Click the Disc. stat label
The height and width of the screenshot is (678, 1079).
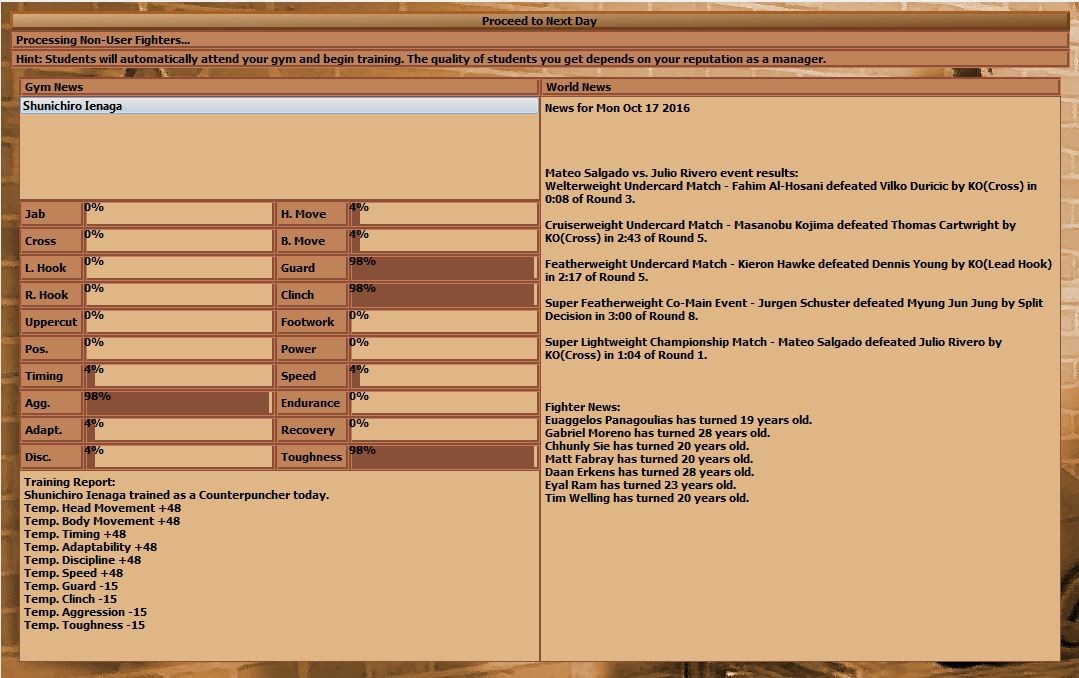coord(51,457)
